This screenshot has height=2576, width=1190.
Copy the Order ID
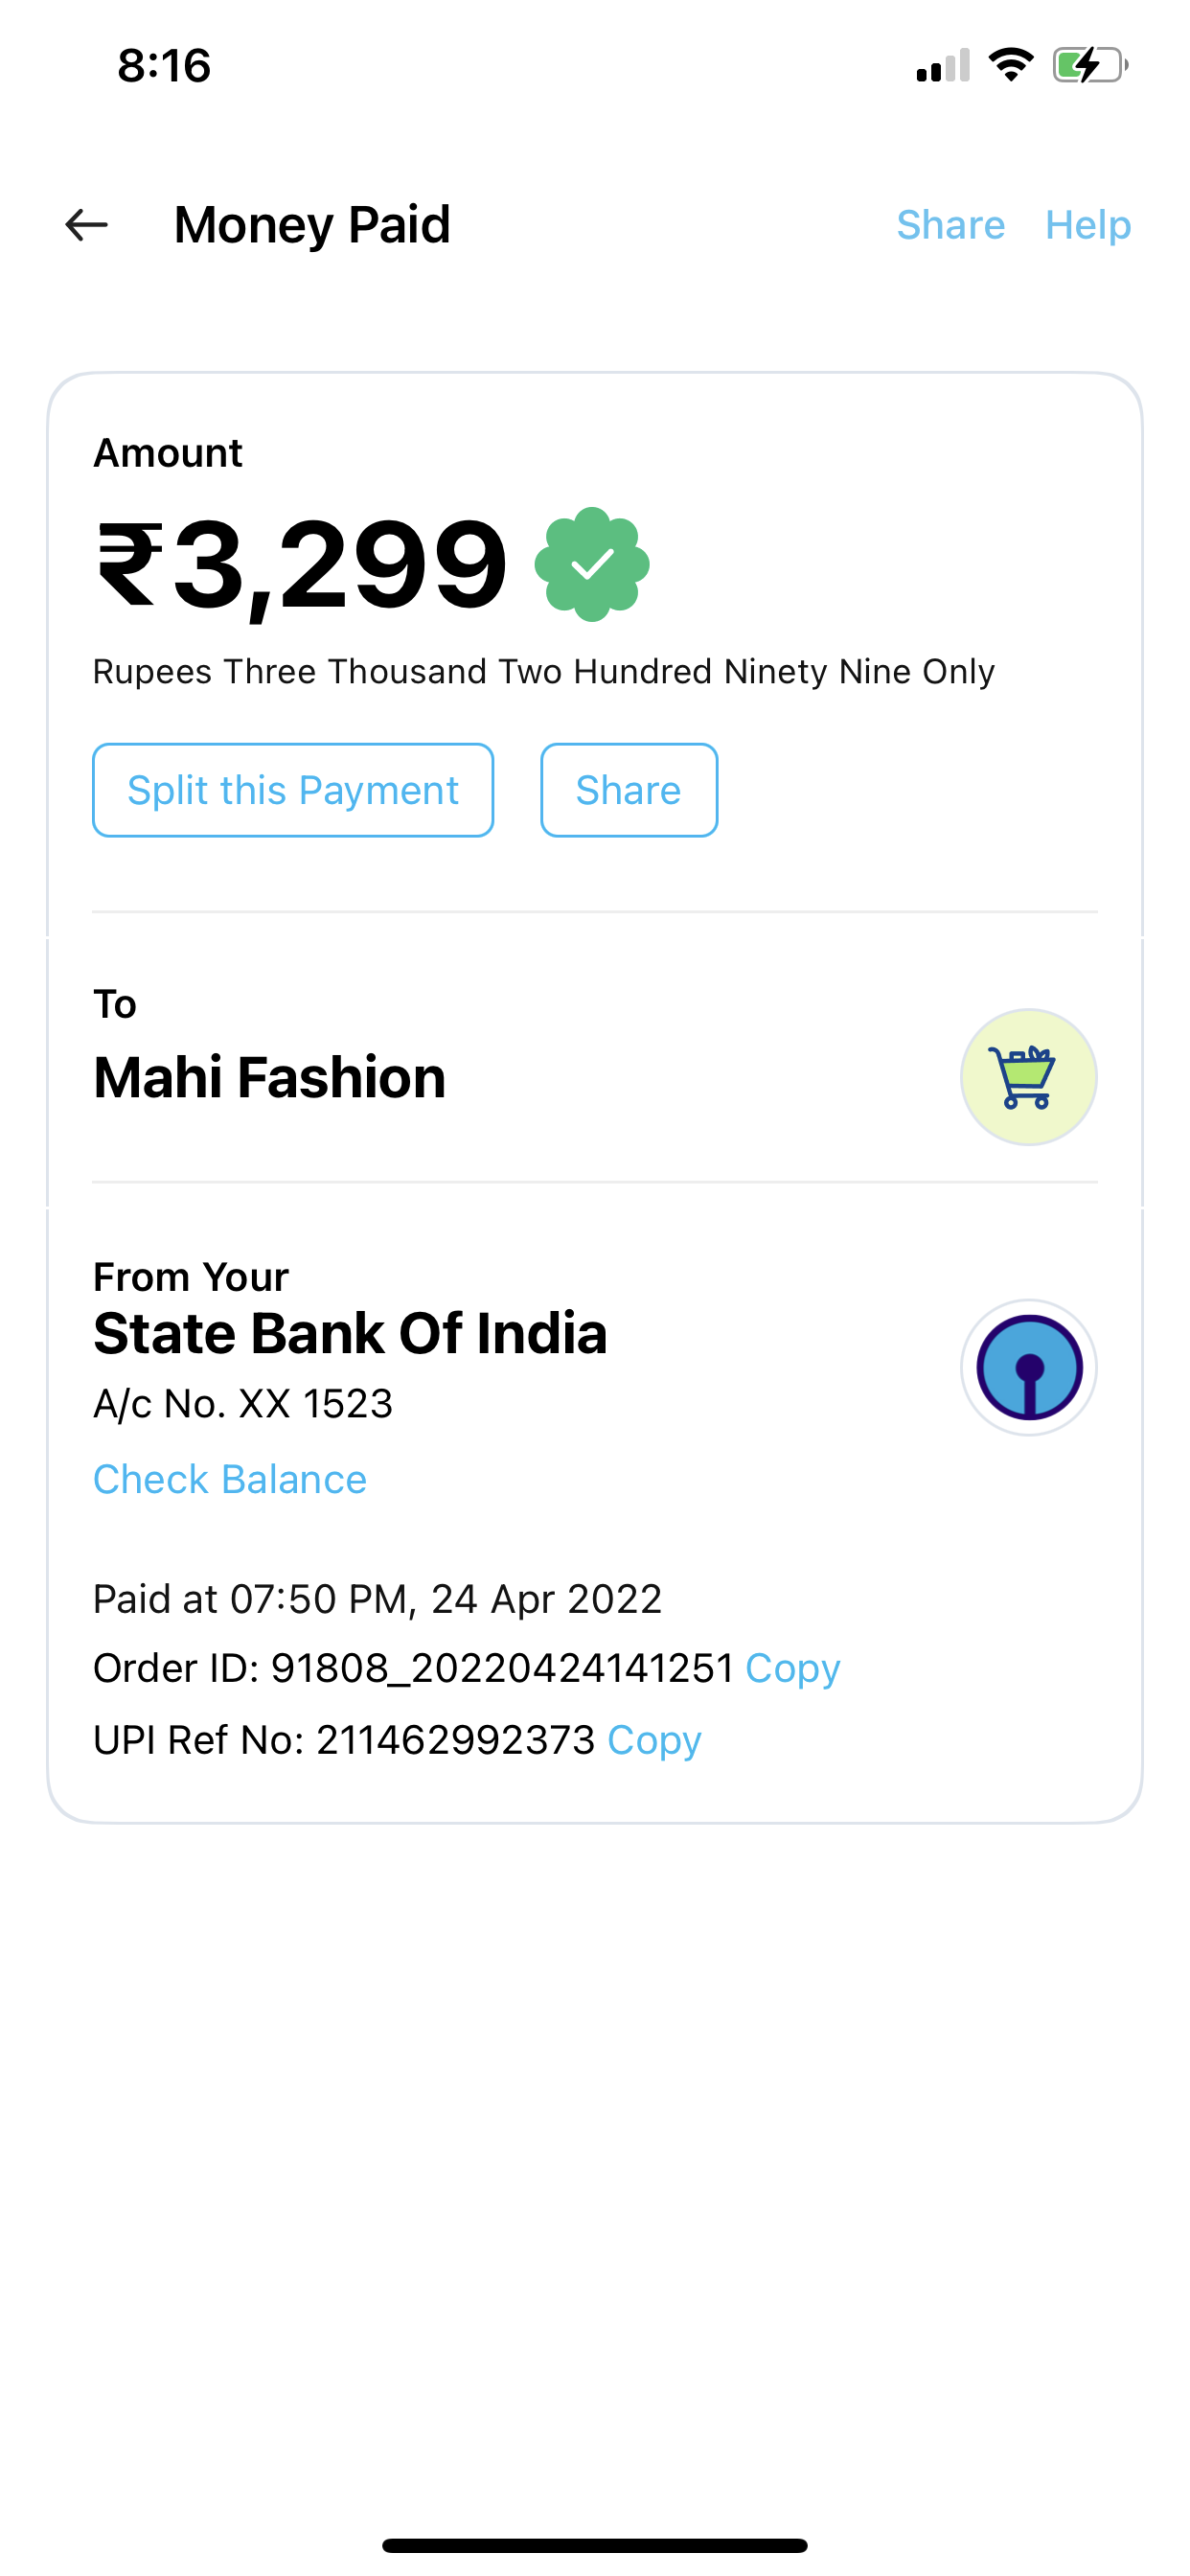(792, 1668)
